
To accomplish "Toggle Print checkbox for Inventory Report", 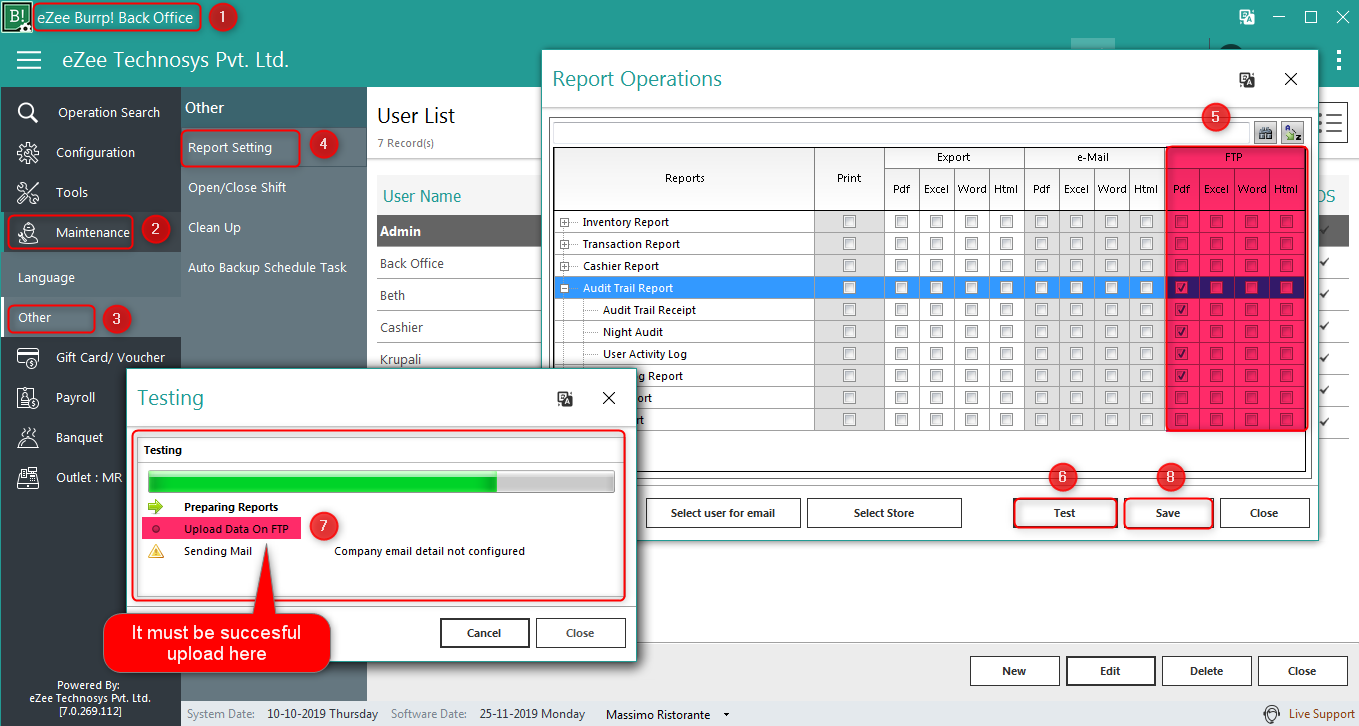I will (849, 222).
